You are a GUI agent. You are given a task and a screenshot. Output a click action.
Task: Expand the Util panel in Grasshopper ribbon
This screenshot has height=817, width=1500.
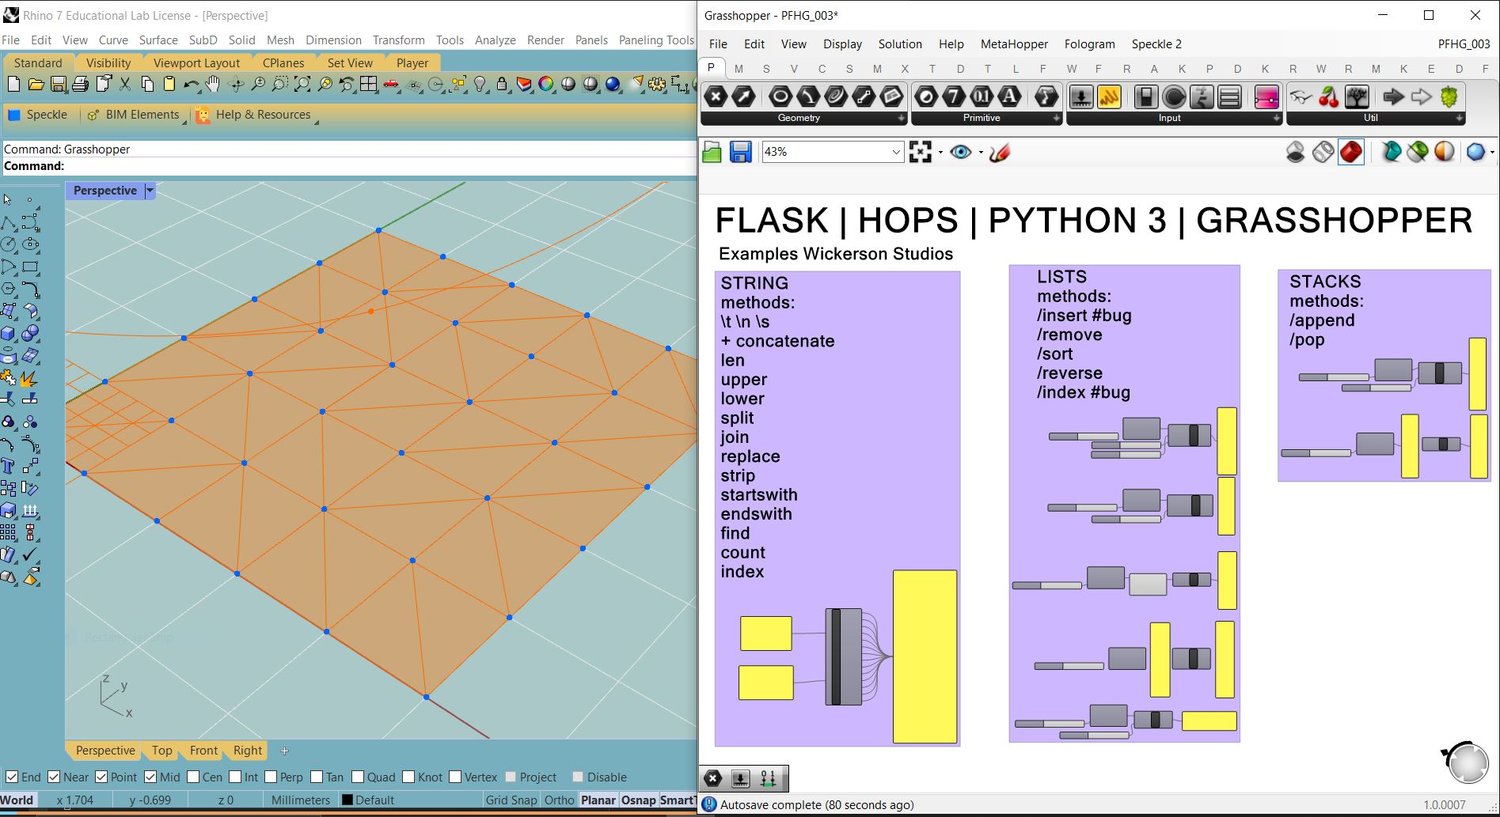(x=1459, y=118)
